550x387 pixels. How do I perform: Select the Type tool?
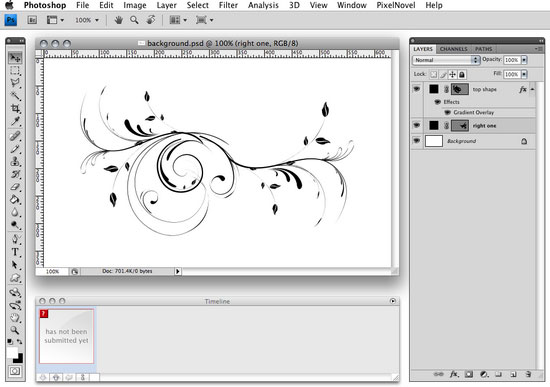click(x=15, y=252)
